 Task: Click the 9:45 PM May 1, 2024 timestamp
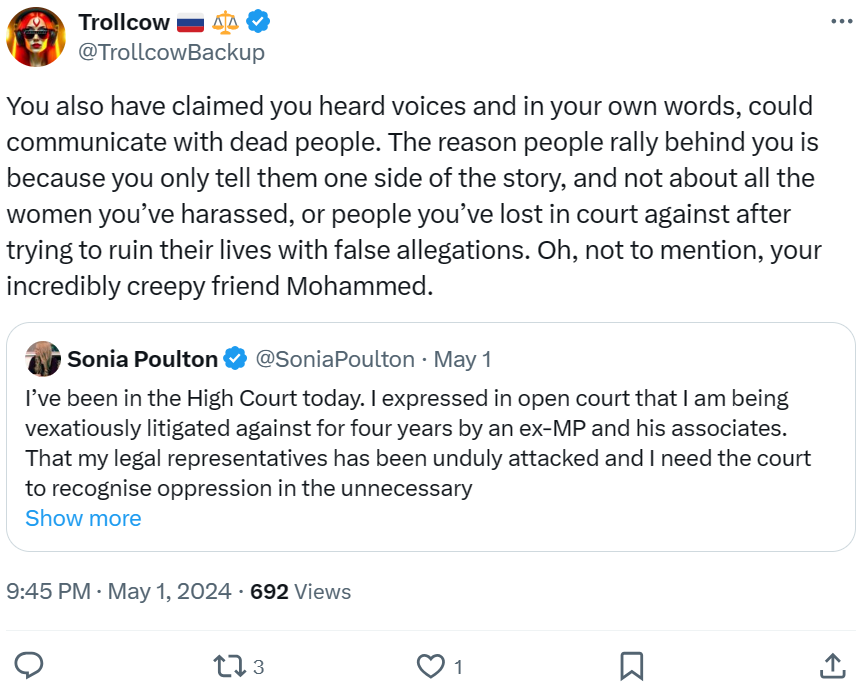(x=119, y=591)
